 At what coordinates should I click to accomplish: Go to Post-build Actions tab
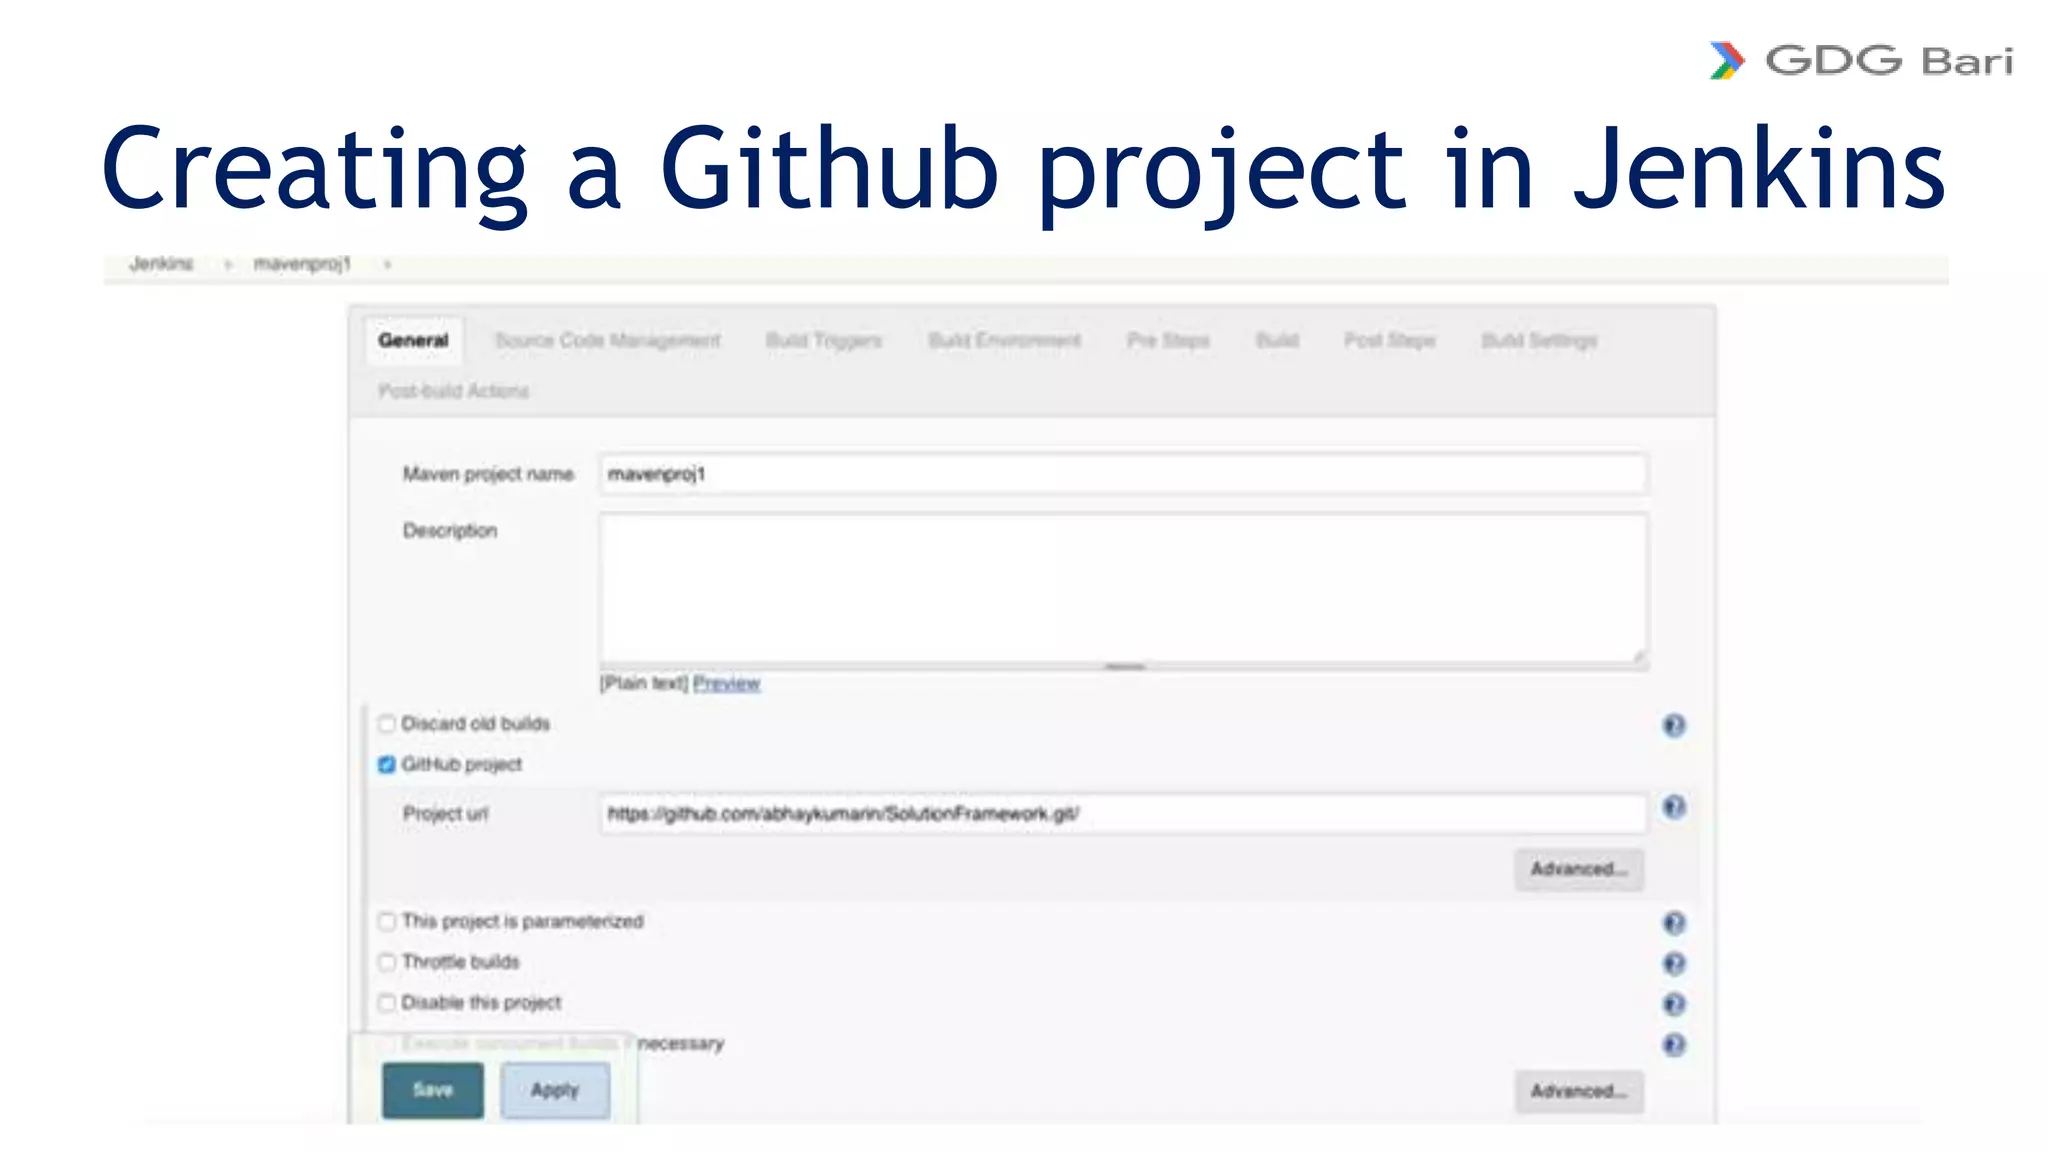[453, 391]
